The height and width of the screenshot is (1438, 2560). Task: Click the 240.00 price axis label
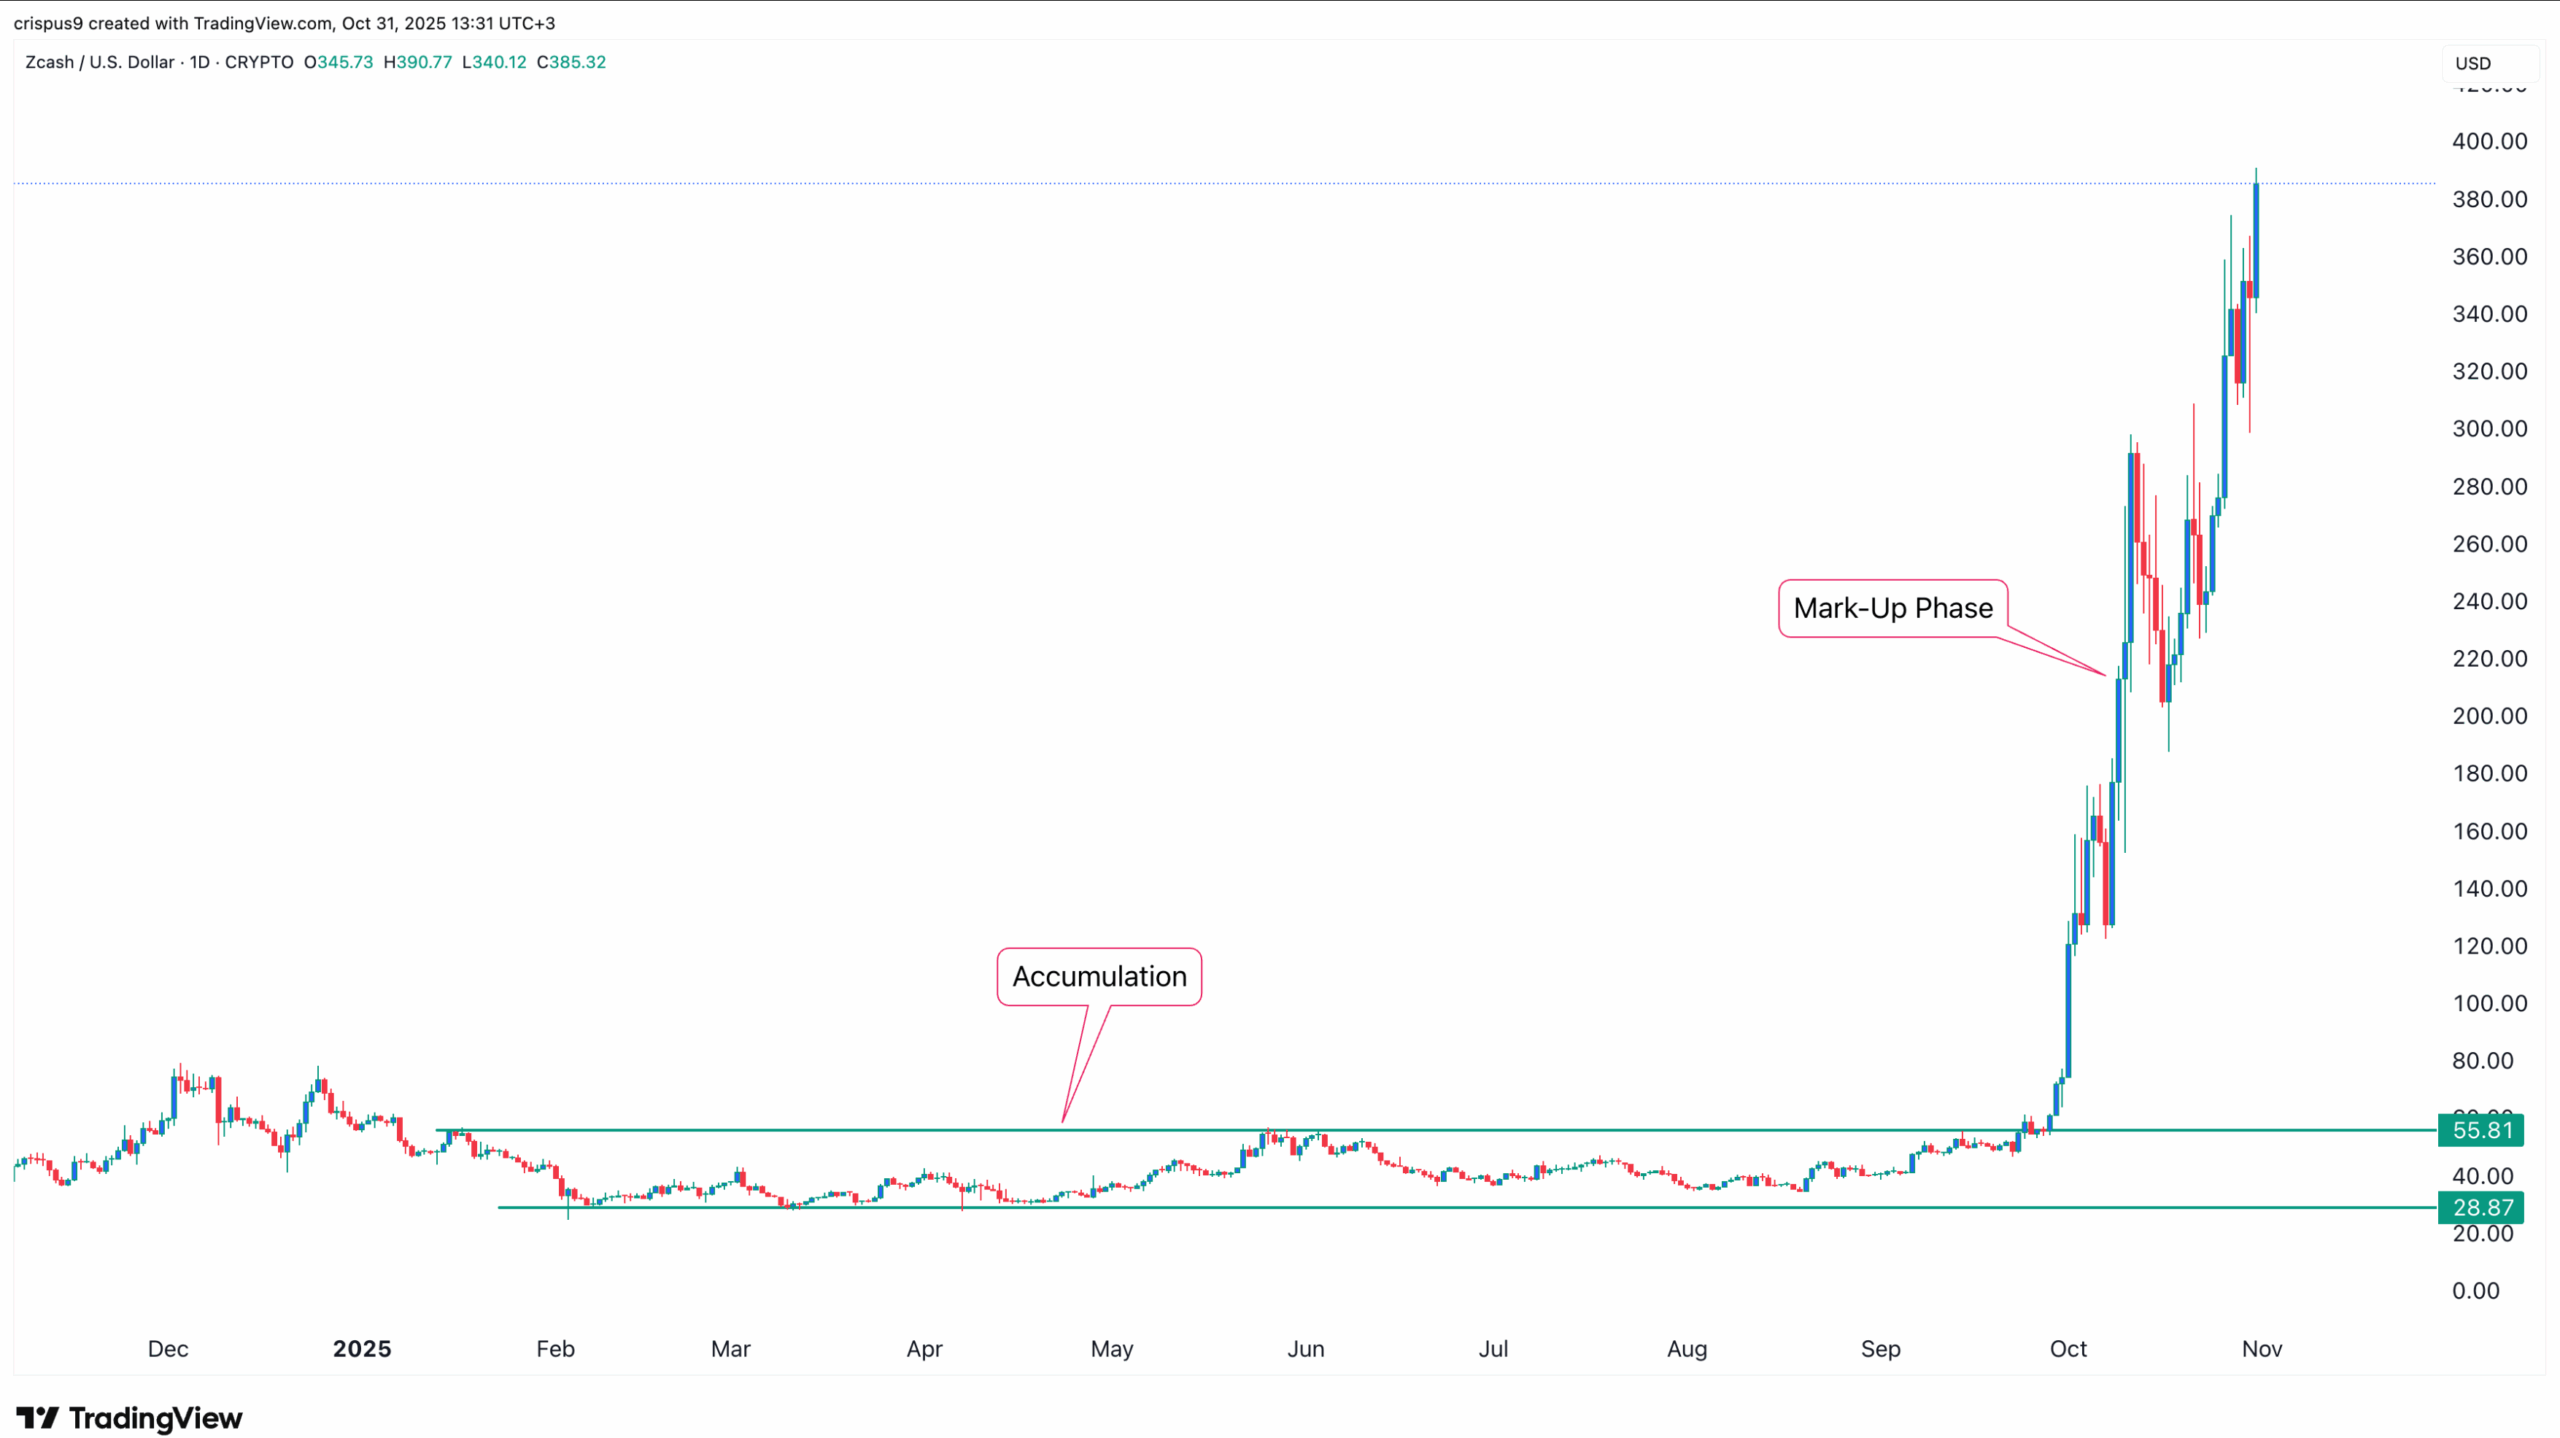click(x=2489, y=601)
